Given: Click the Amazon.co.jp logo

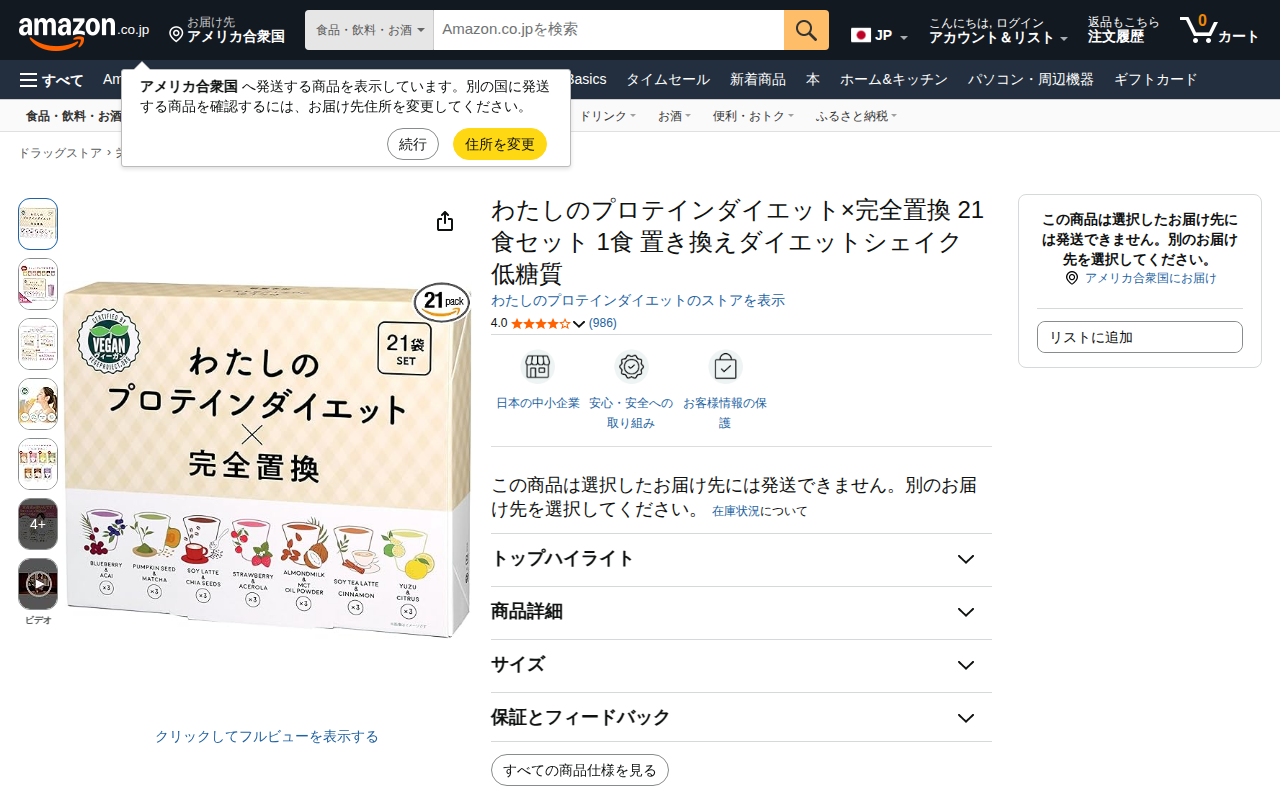Looking at the screenshot, I should (x=84, y=30).
